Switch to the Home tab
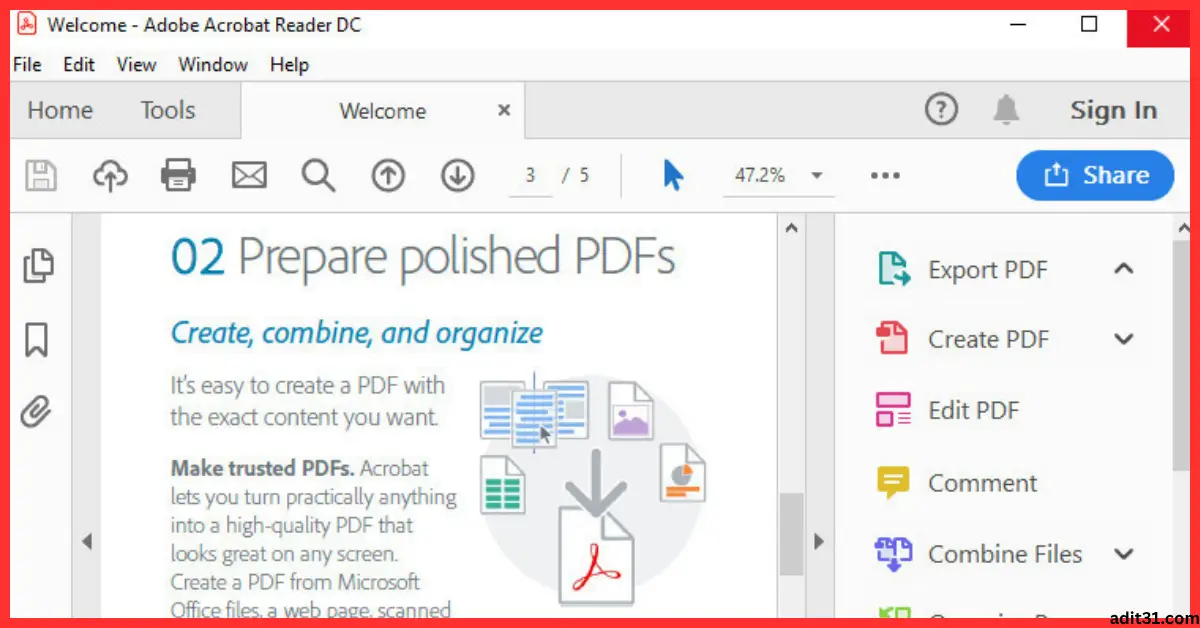The image size is (1200, 628). point(60,111)
